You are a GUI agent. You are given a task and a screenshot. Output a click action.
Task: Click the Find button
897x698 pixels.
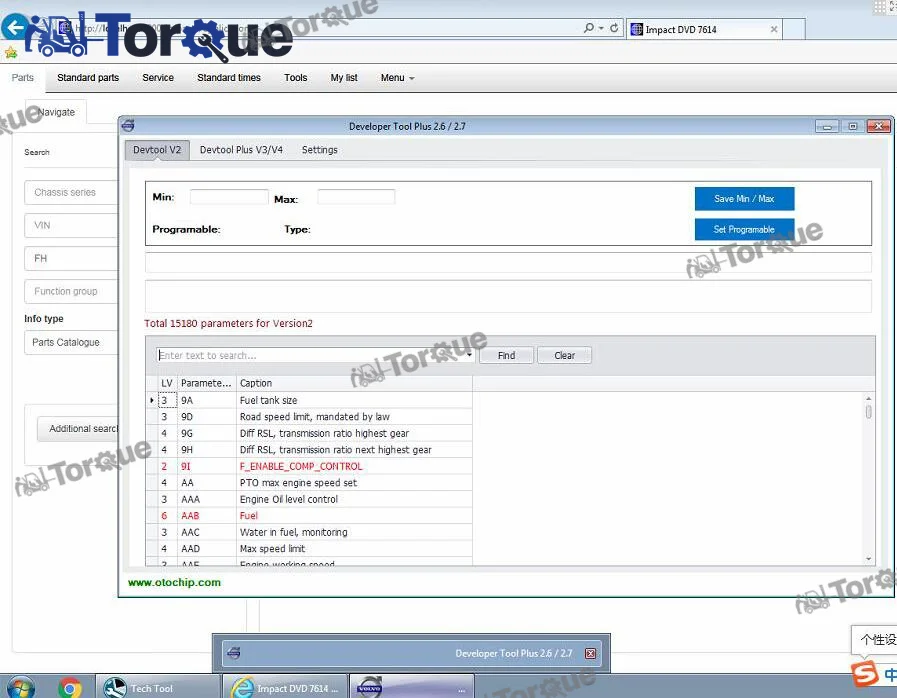pos(506,355)
